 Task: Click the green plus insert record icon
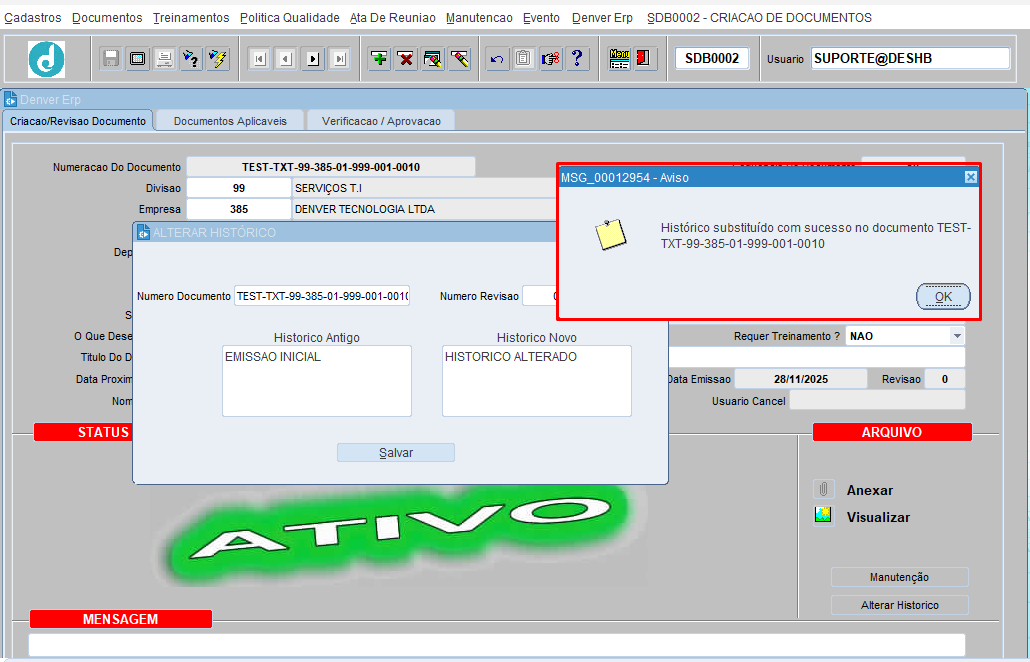coord(379,59)
